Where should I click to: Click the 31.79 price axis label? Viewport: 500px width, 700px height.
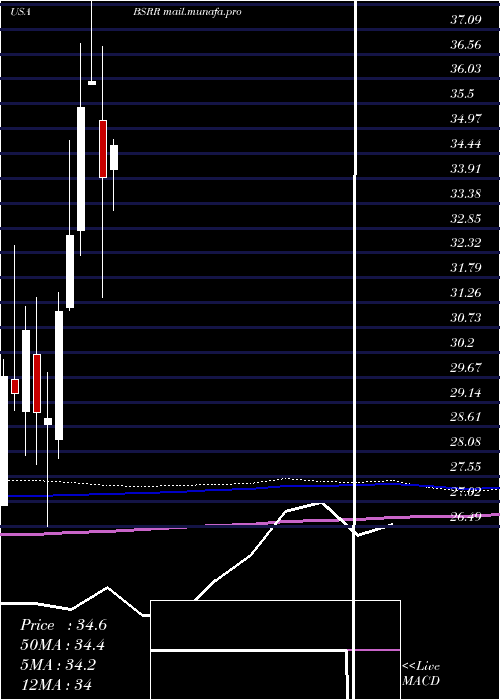coord(466,268)
